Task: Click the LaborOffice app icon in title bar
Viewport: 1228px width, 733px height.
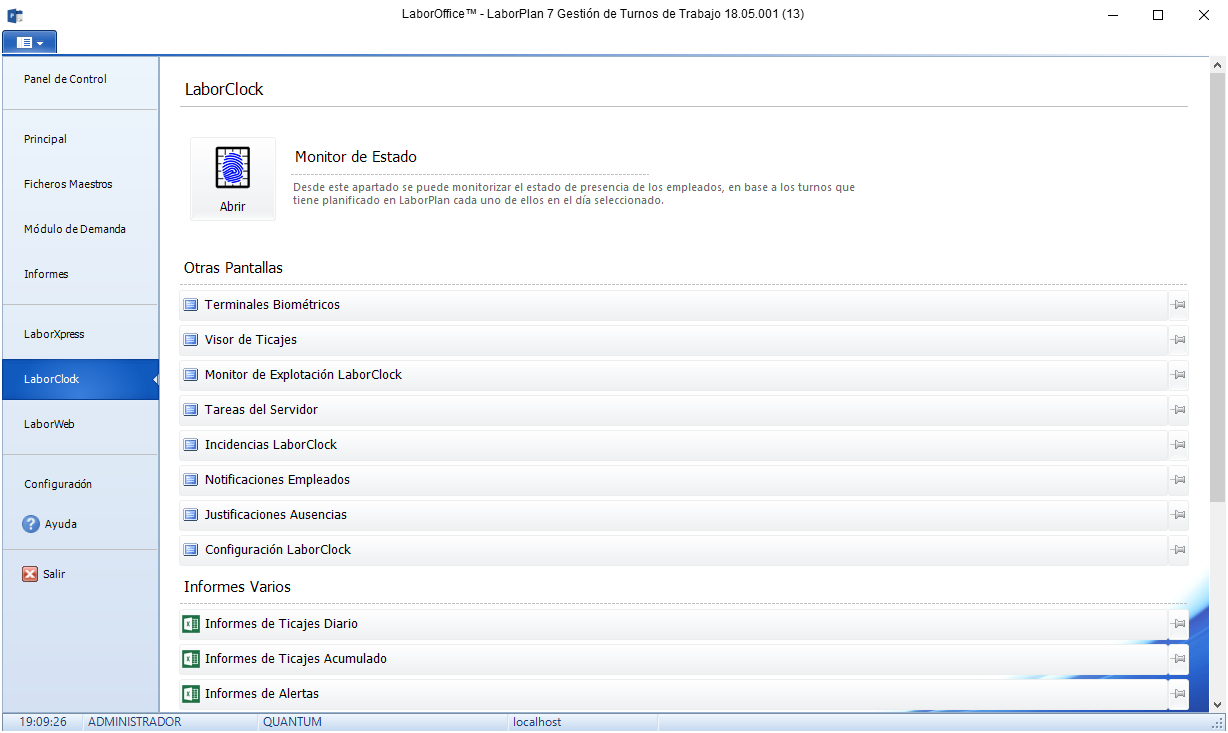Action: pyautogui.click(x=15, y=15)
